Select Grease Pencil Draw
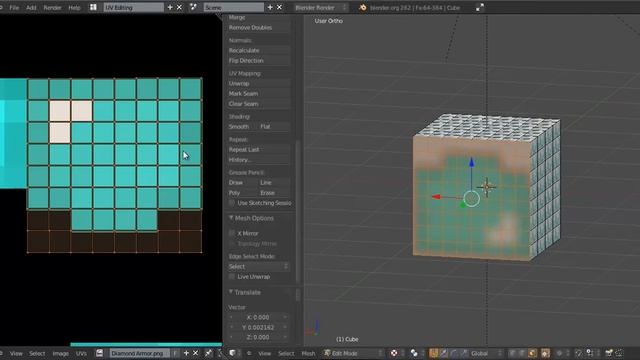This screenshot has width=640, height=360. (x=242, y=182)
